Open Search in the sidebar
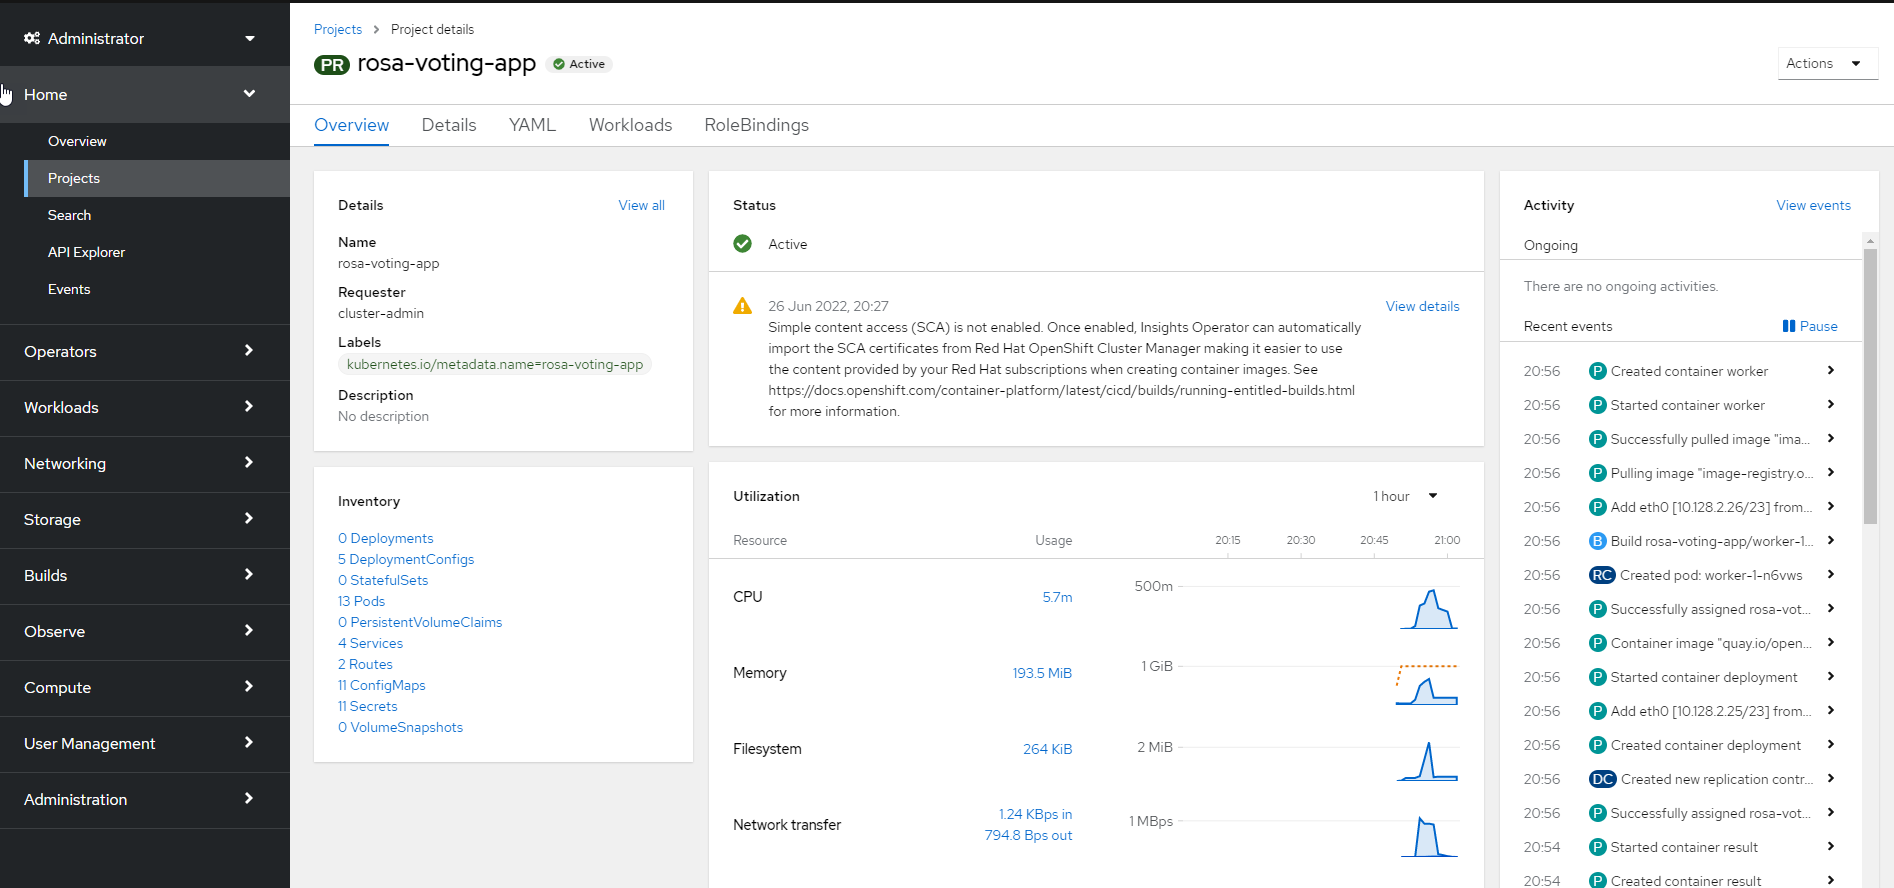This screenshot has height=888, width=1894. point(157,215)
